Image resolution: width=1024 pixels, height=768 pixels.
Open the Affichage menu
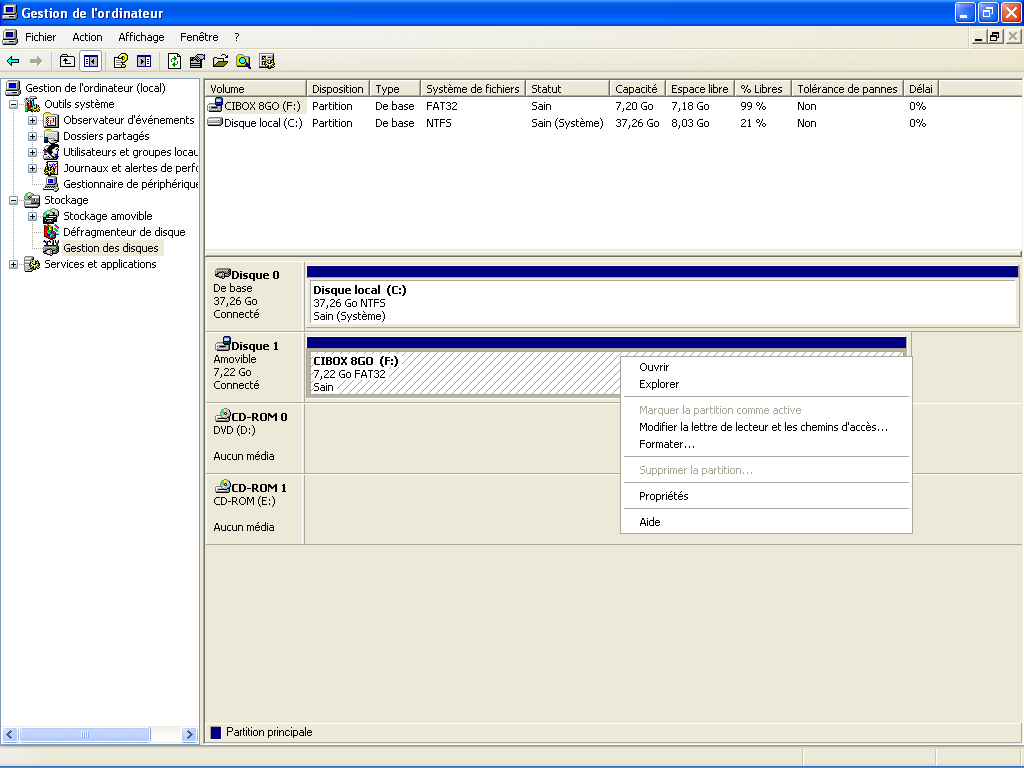click(141, 37)
